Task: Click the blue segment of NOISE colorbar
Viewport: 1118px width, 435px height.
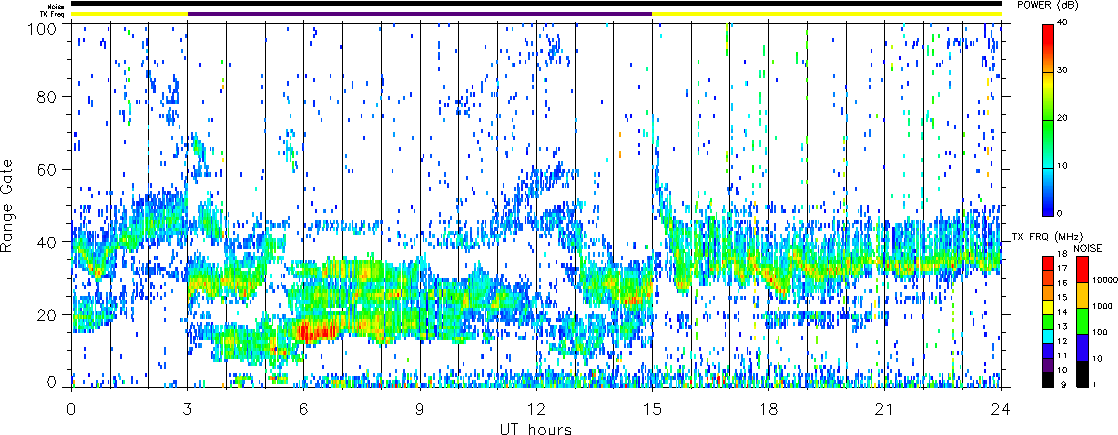Action: [x=1082, y=348]
